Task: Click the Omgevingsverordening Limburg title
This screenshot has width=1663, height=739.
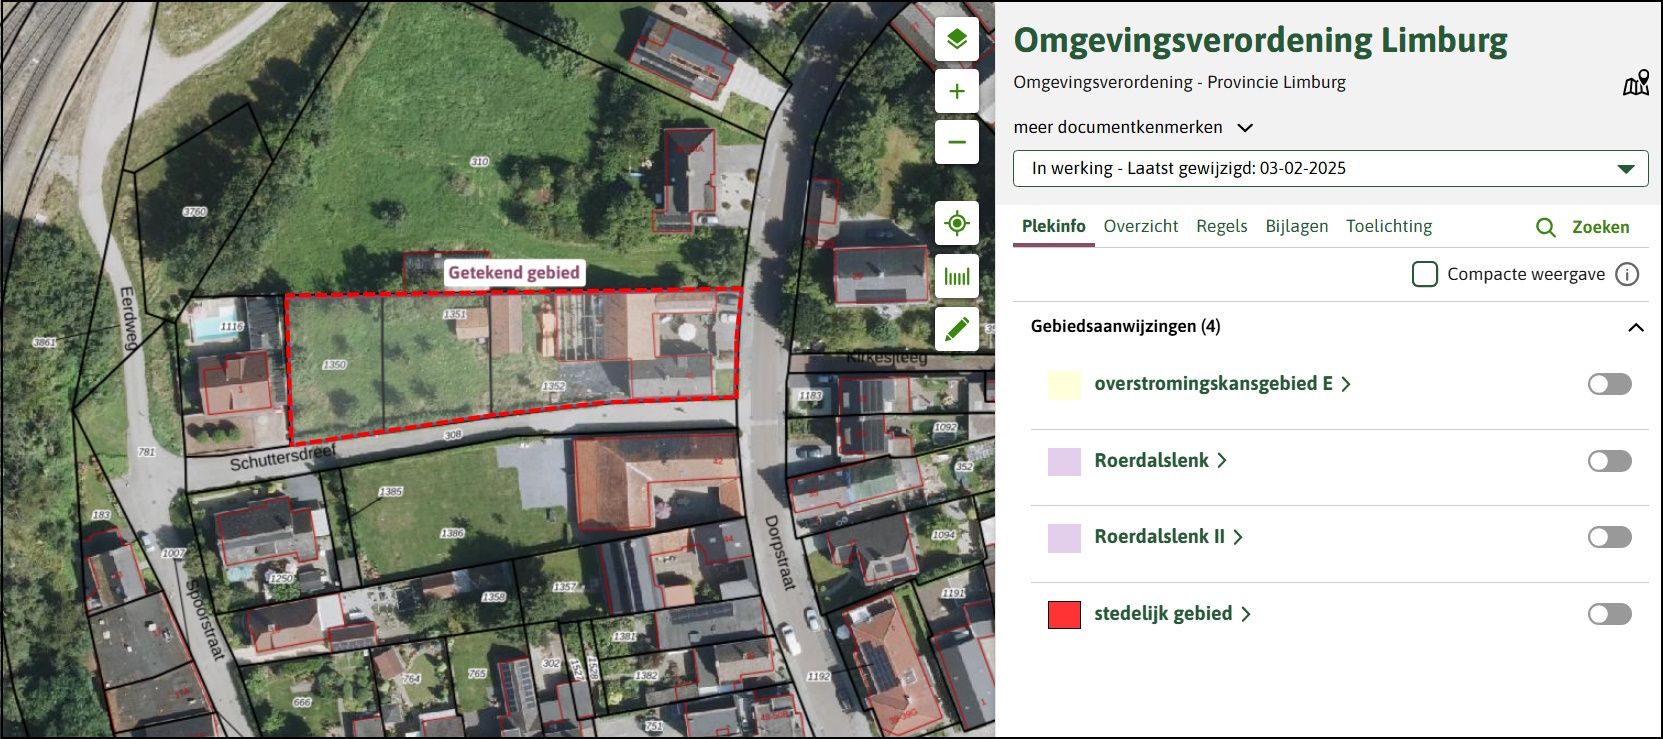Action: click(x=1260, y=41)
